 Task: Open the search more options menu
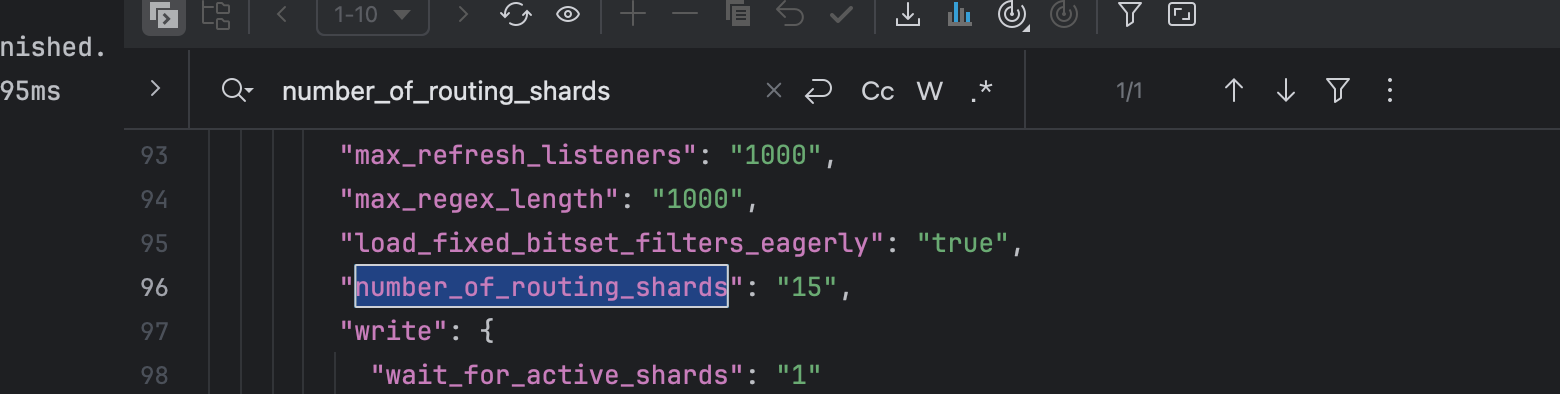click(1390, 91)
